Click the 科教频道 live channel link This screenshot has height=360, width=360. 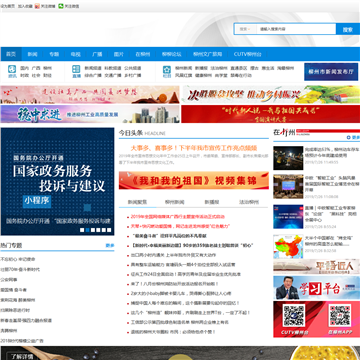pos(113,68)
